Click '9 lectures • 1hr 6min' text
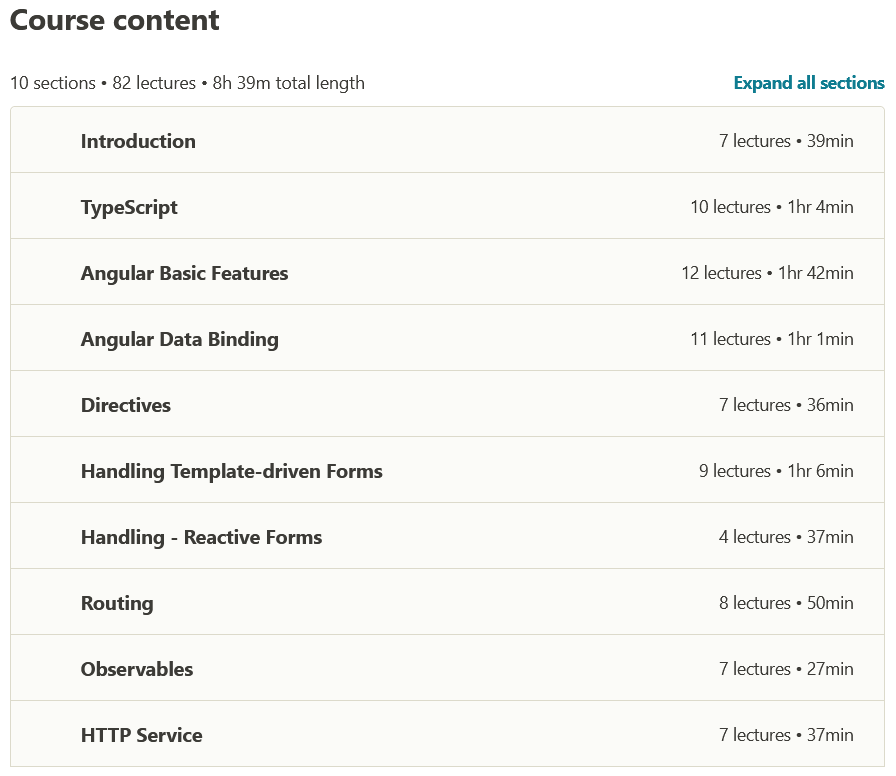The height and width of the screenshot is (776, 896). (776, 471)
